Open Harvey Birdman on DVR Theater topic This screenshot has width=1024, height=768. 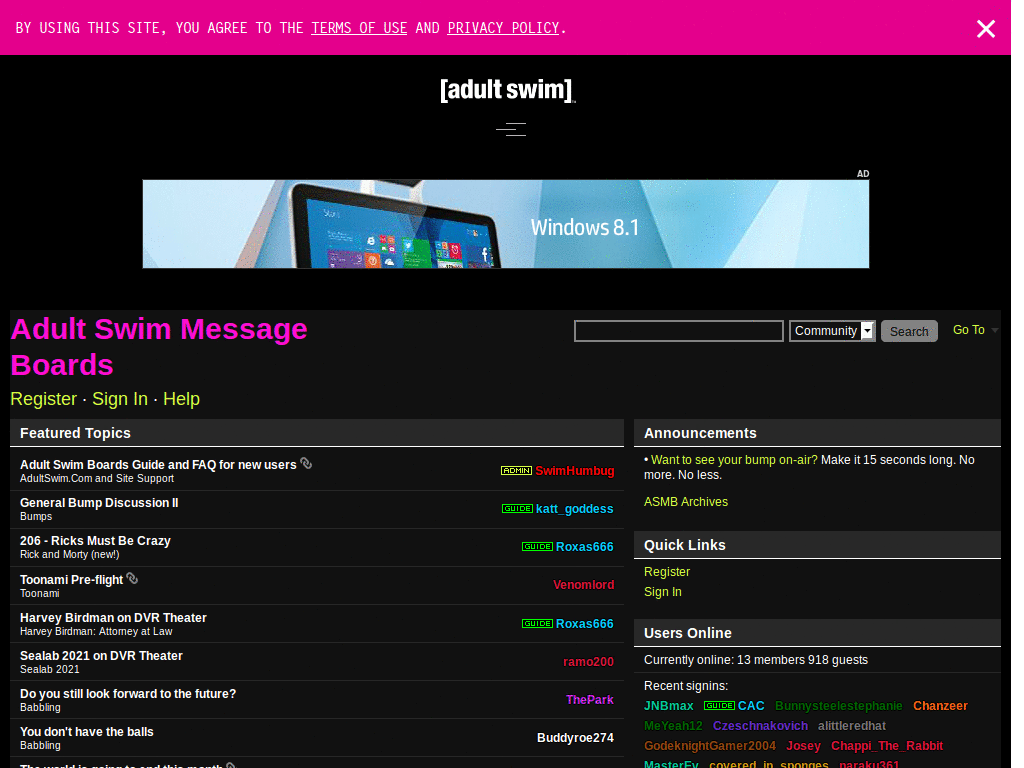[113, 618]
